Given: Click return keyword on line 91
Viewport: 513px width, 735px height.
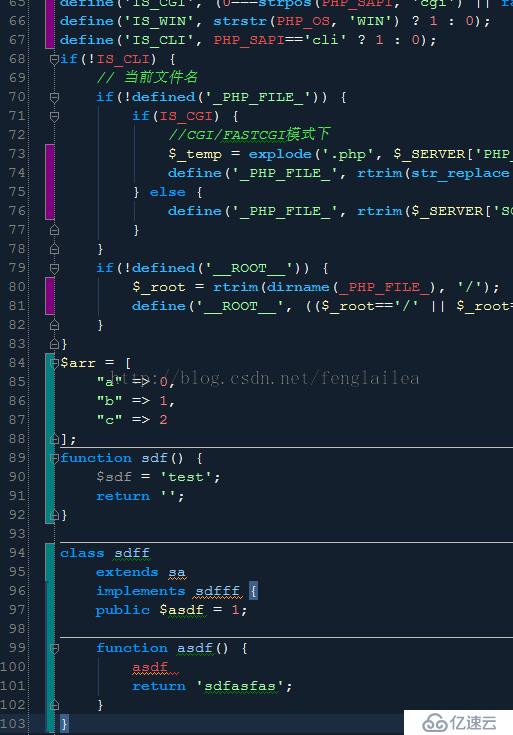Looking at the screenshot, I should [x=123, y=496].
